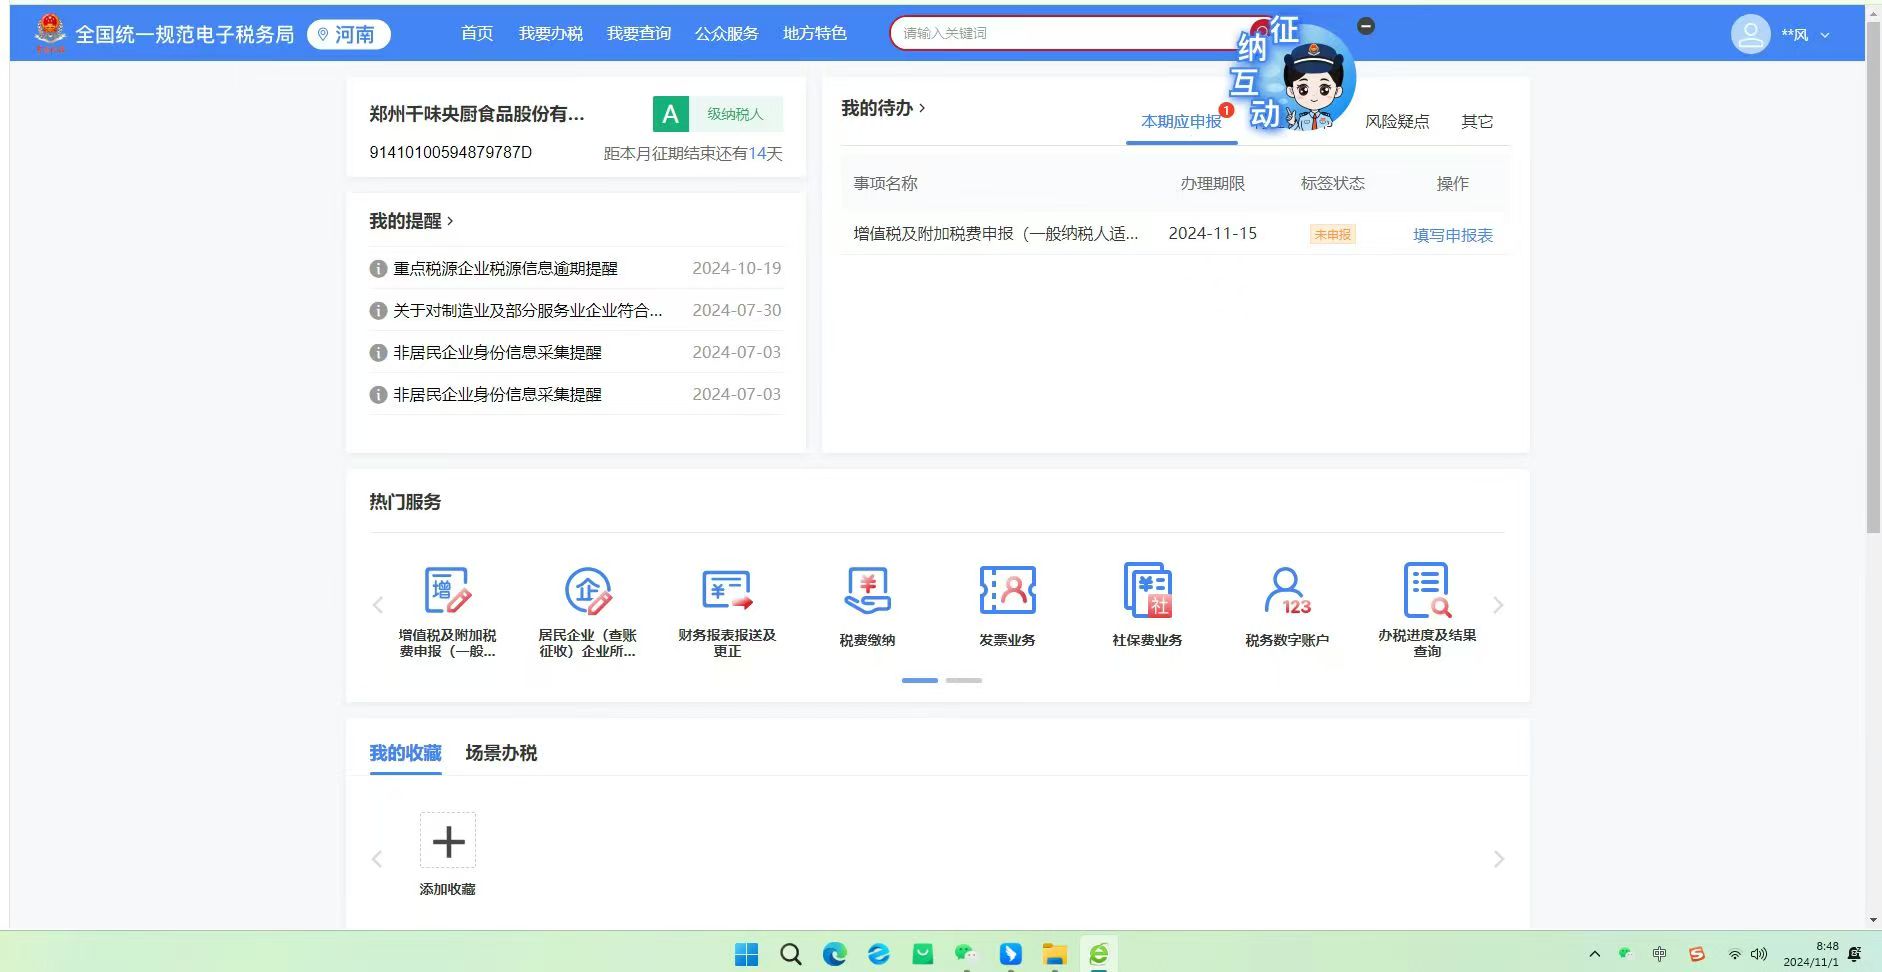
Task: Click the 添加收藏 plus icon
Action: pyautogui.click(x=447, y=841)
